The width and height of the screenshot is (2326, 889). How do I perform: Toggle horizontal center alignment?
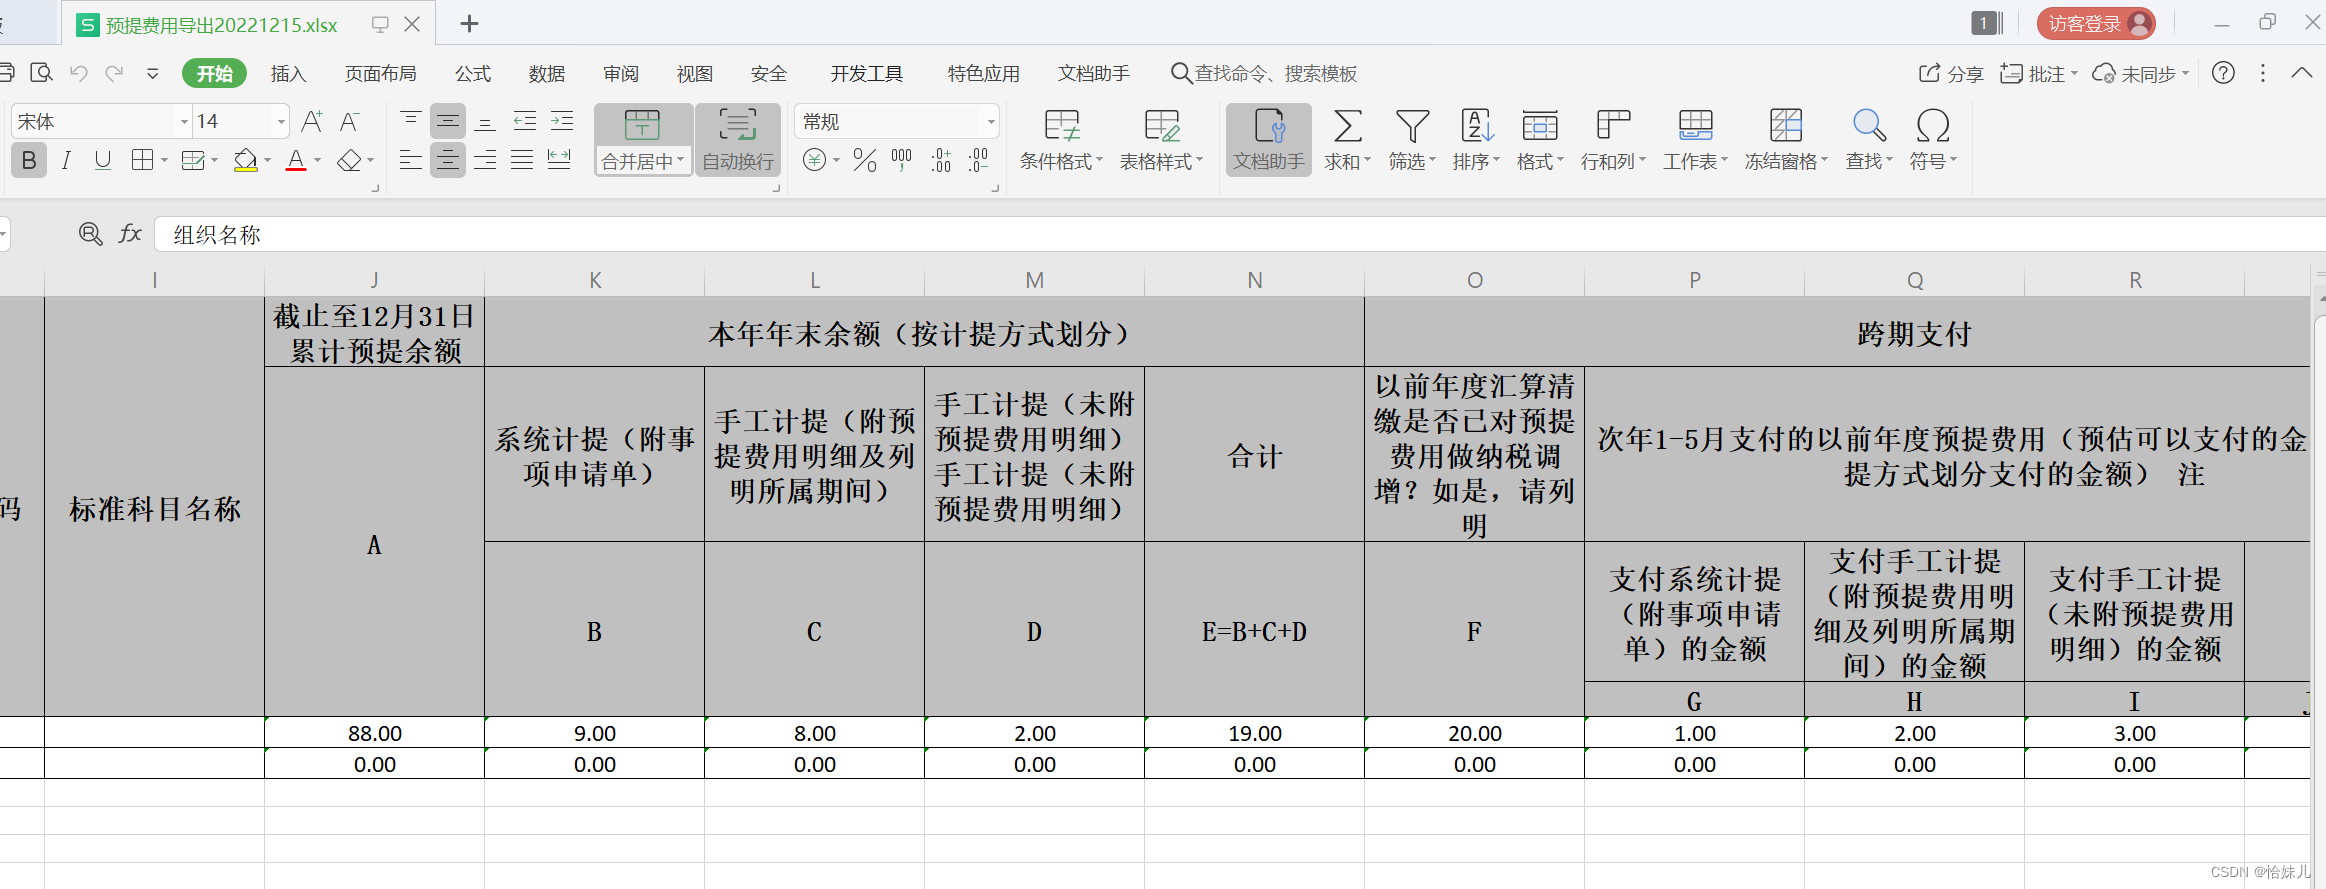click(448, 160)
